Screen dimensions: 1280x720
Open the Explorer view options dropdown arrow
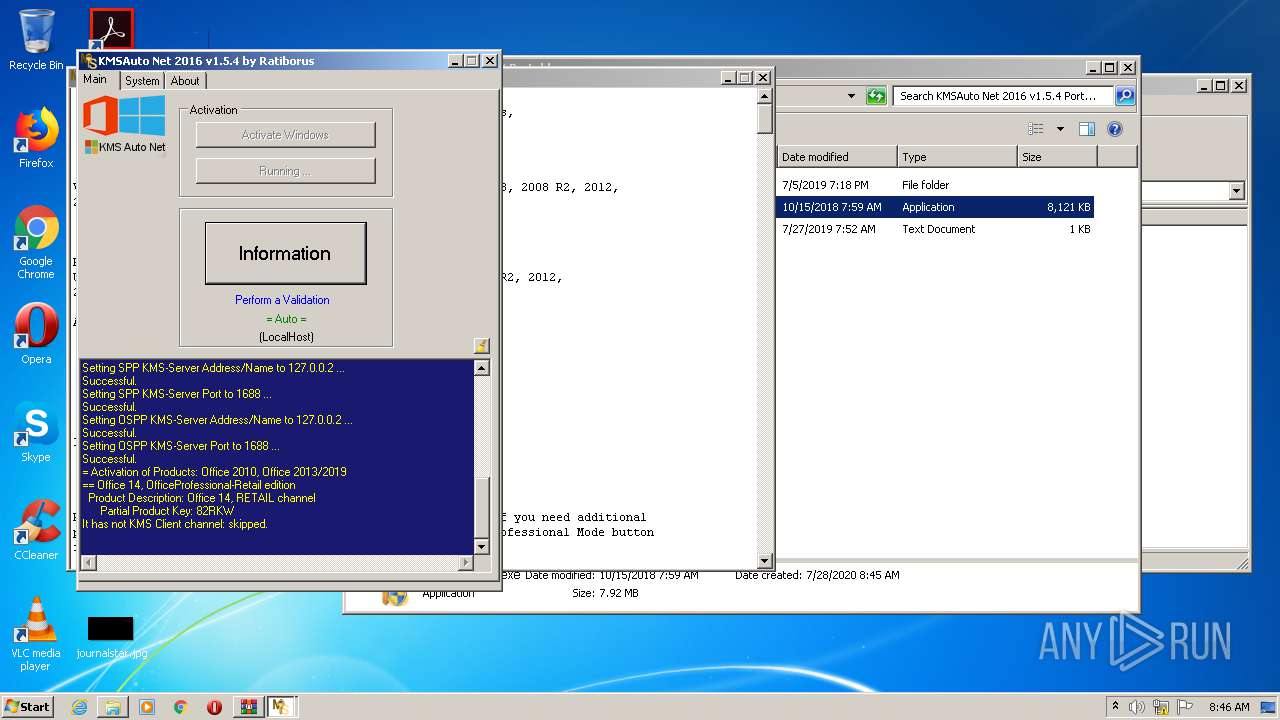[x=1060, y=129]
